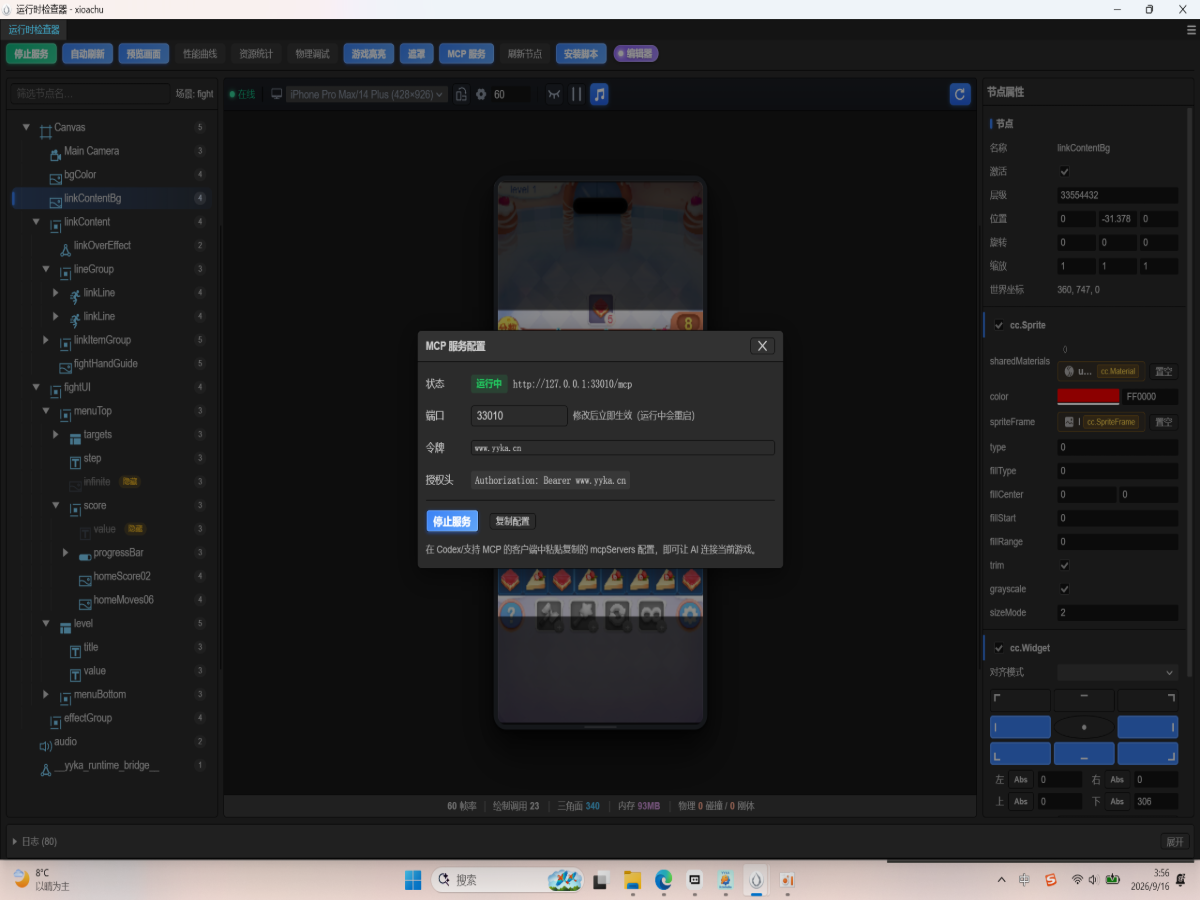Open the iPhone Pro Max device dropdown
Screen dimensions: 1200x900
point(366,94)
